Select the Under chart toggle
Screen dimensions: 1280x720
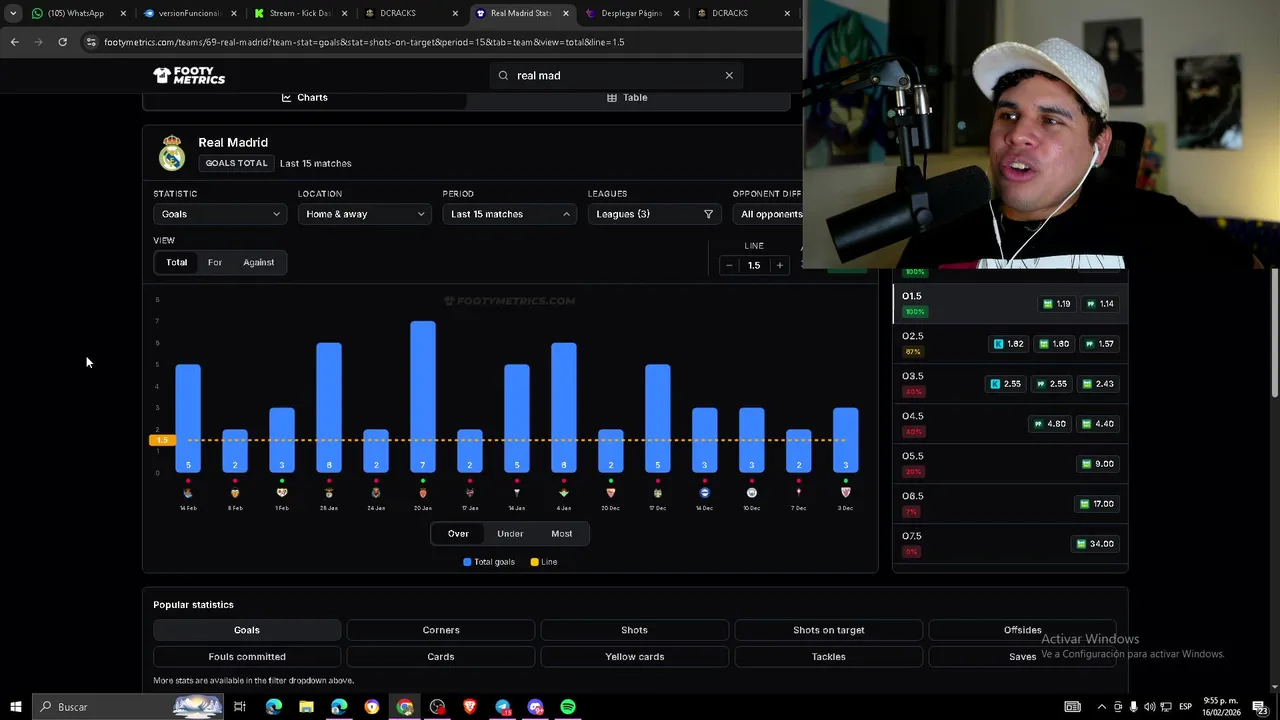tap(510, 534)
